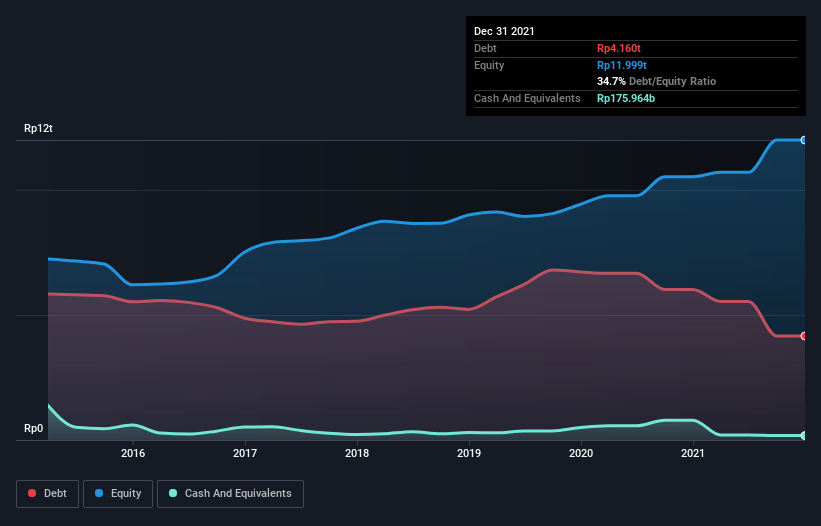The width and height of the screenshot is (821, 526).
Task: Toggle the Debt series legend button
Action: point(48,494)
